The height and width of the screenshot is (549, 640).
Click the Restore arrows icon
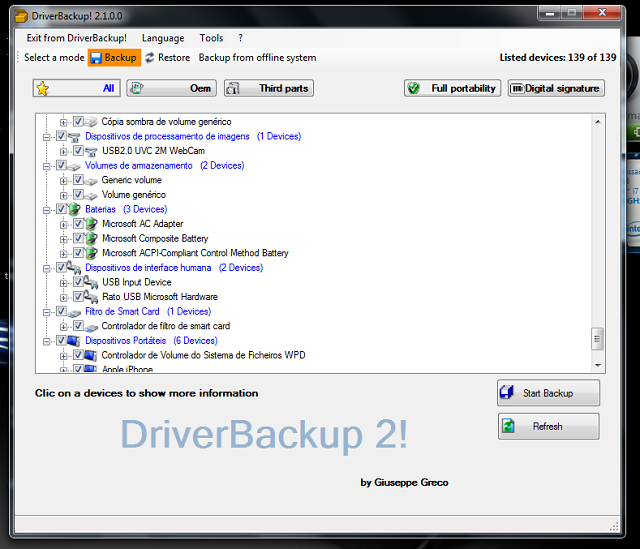150,58
